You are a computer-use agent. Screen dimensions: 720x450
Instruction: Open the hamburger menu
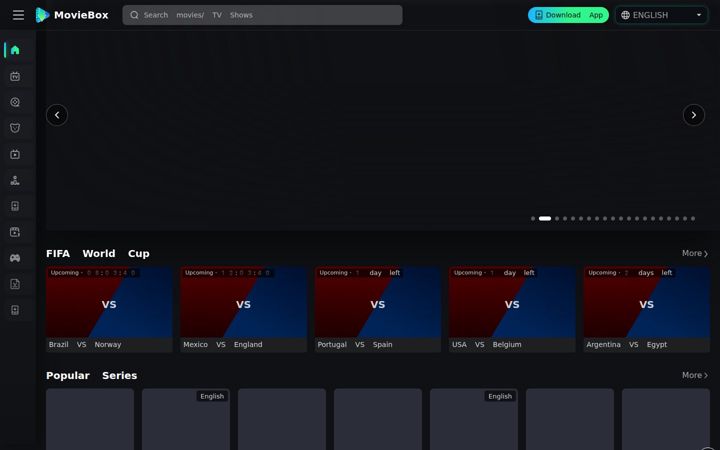click(18, 15)
